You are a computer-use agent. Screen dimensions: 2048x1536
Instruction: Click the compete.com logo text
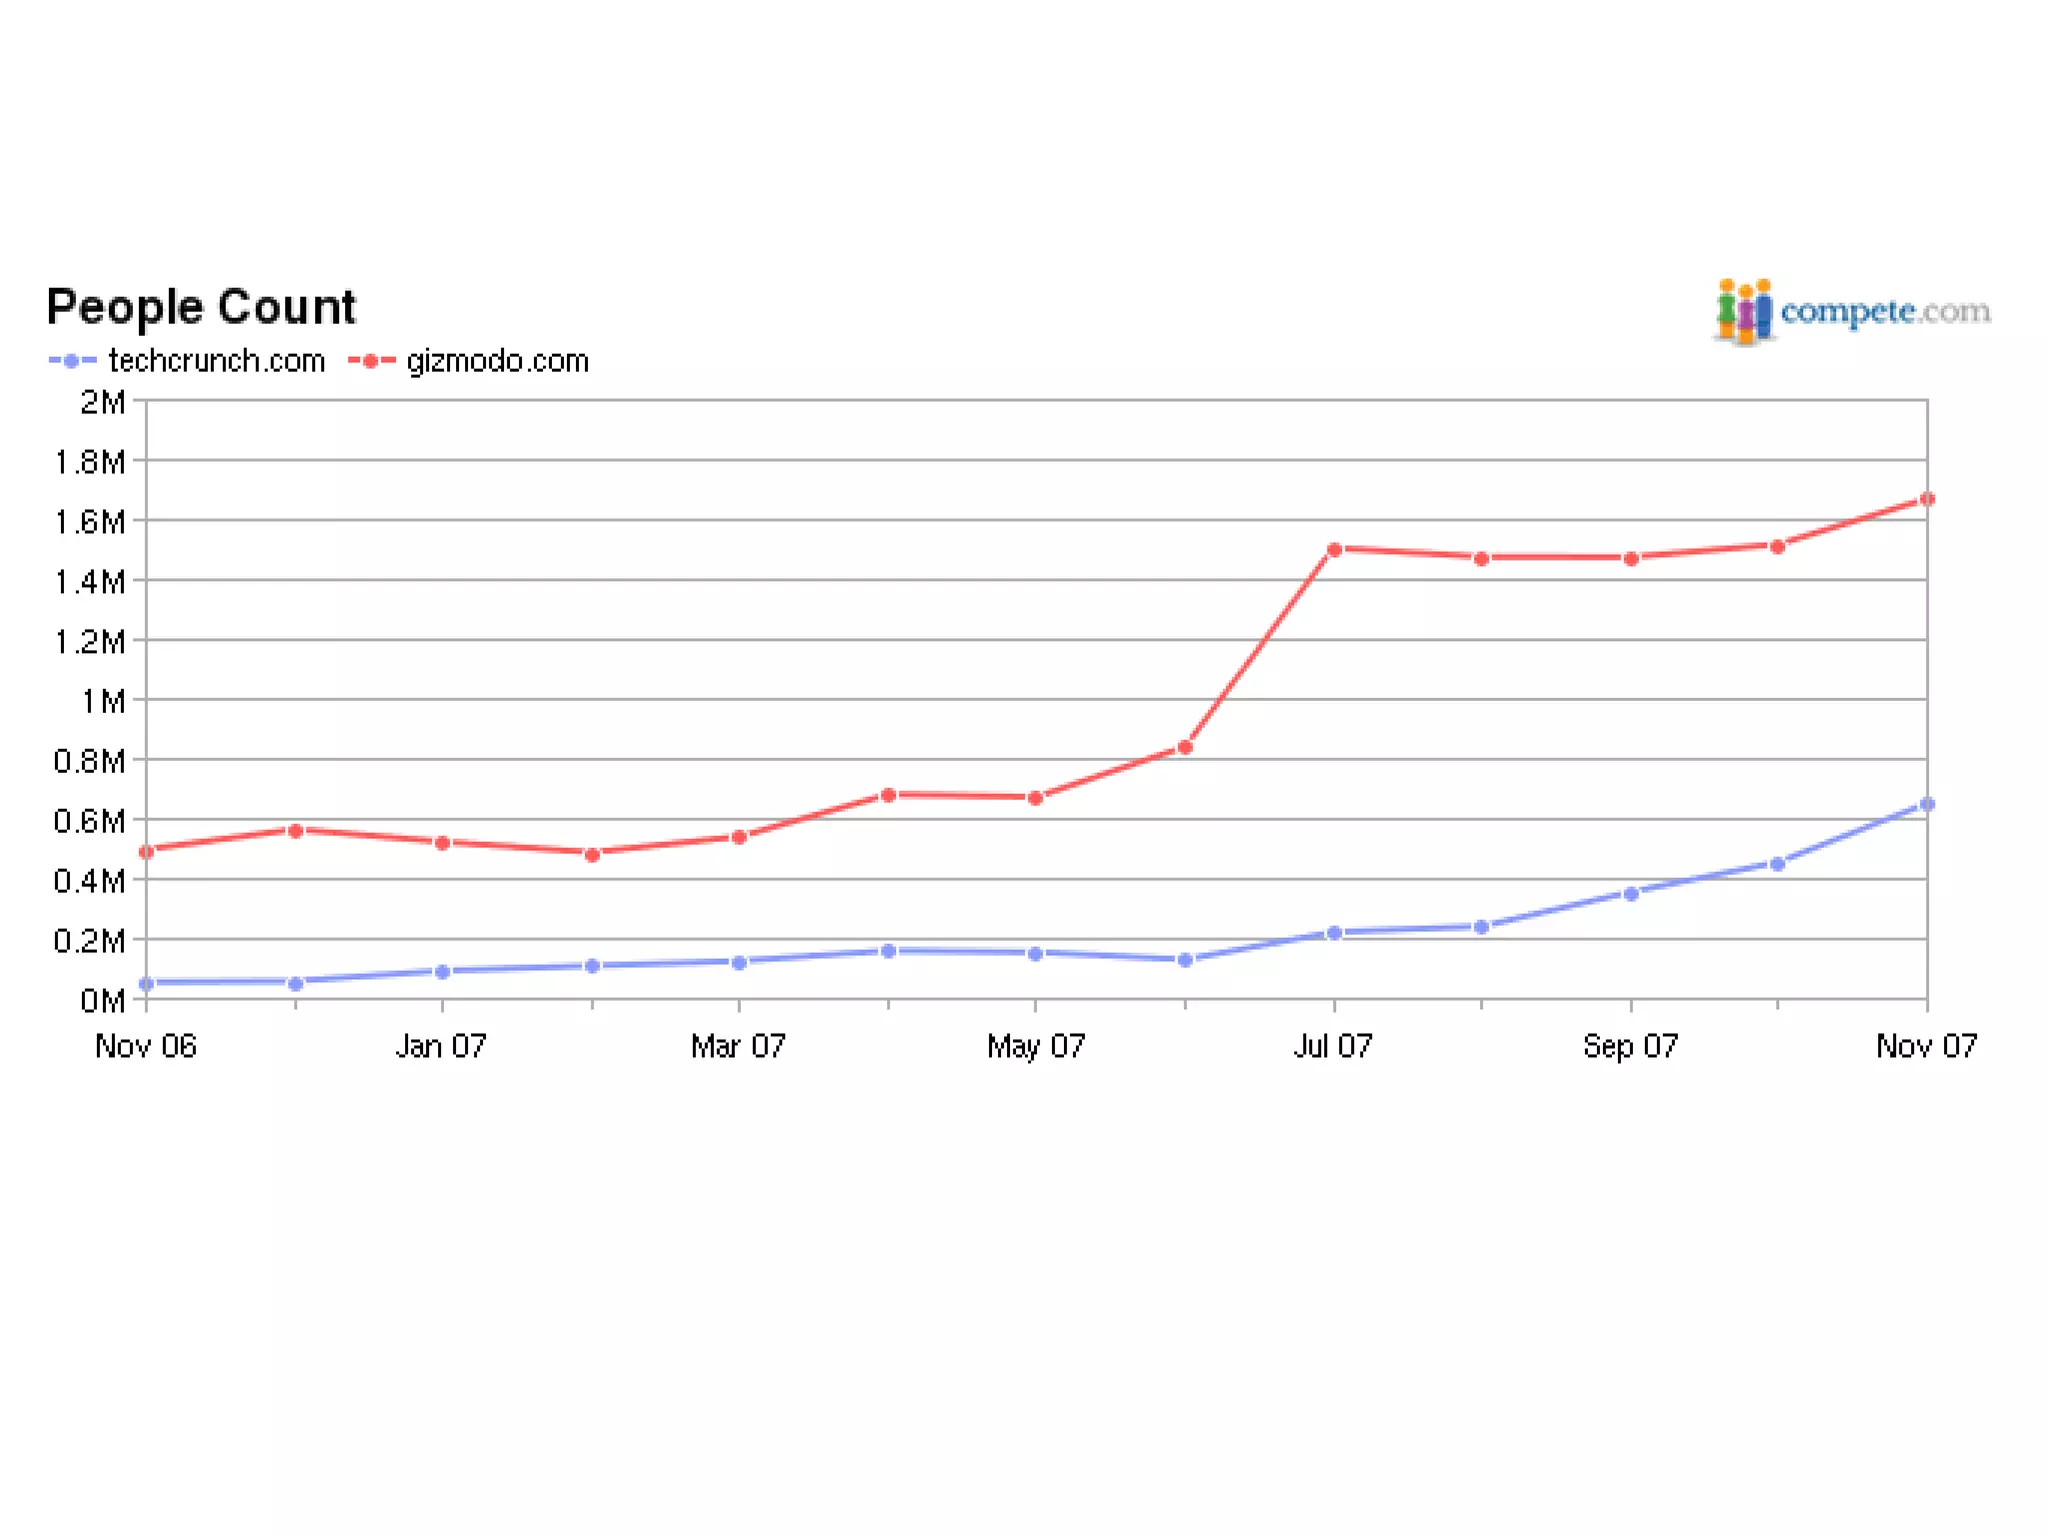click(x=1885, y=311)
